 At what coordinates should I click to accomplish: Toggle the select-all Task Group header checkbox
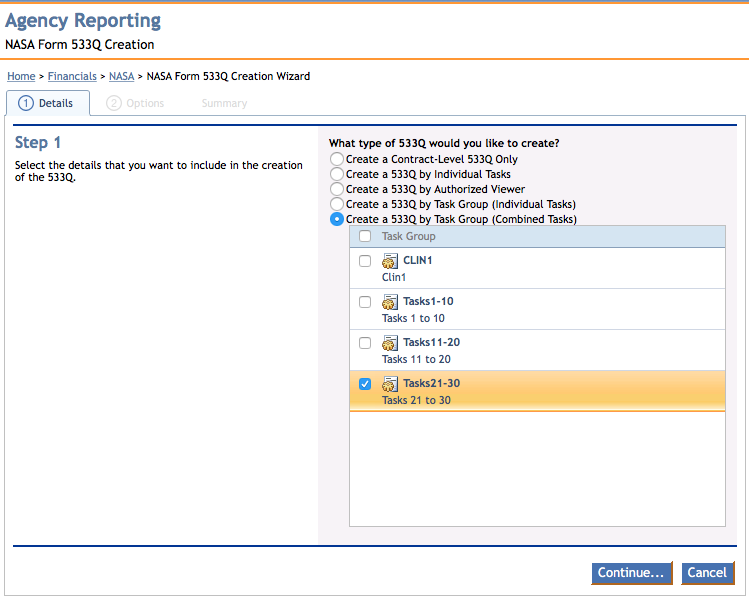(365, 237)
